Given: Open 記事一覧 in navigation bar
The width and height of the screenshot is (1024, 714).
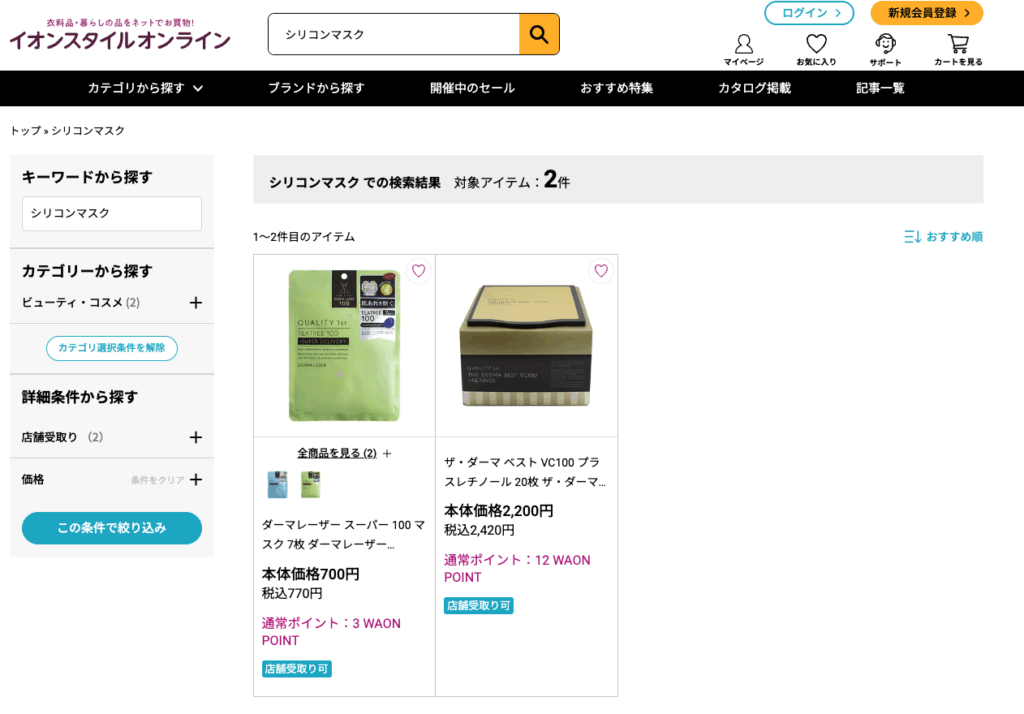Looking at the screenshot, I should click(x=880, y=88).
